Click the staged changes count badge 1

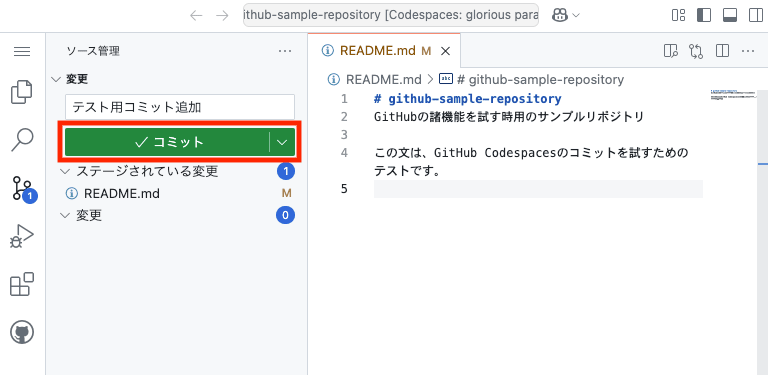click(286, 171)
